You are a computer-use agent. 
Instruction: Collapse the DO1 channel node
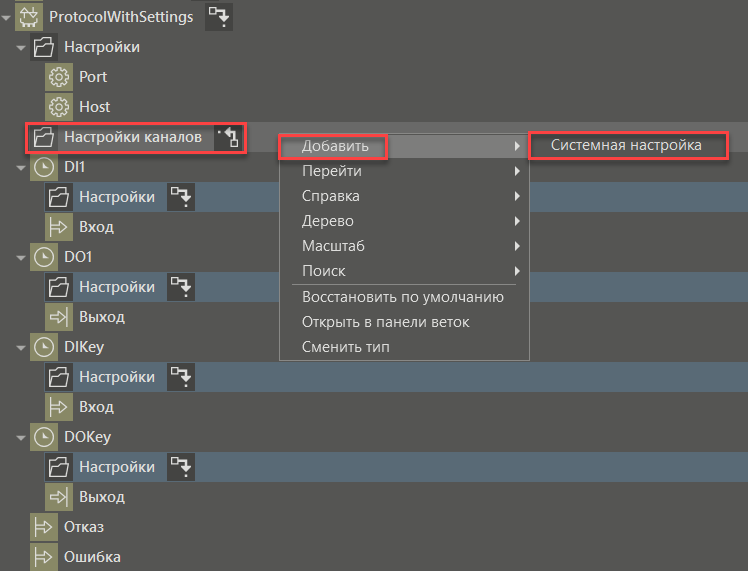click(21, 258)
